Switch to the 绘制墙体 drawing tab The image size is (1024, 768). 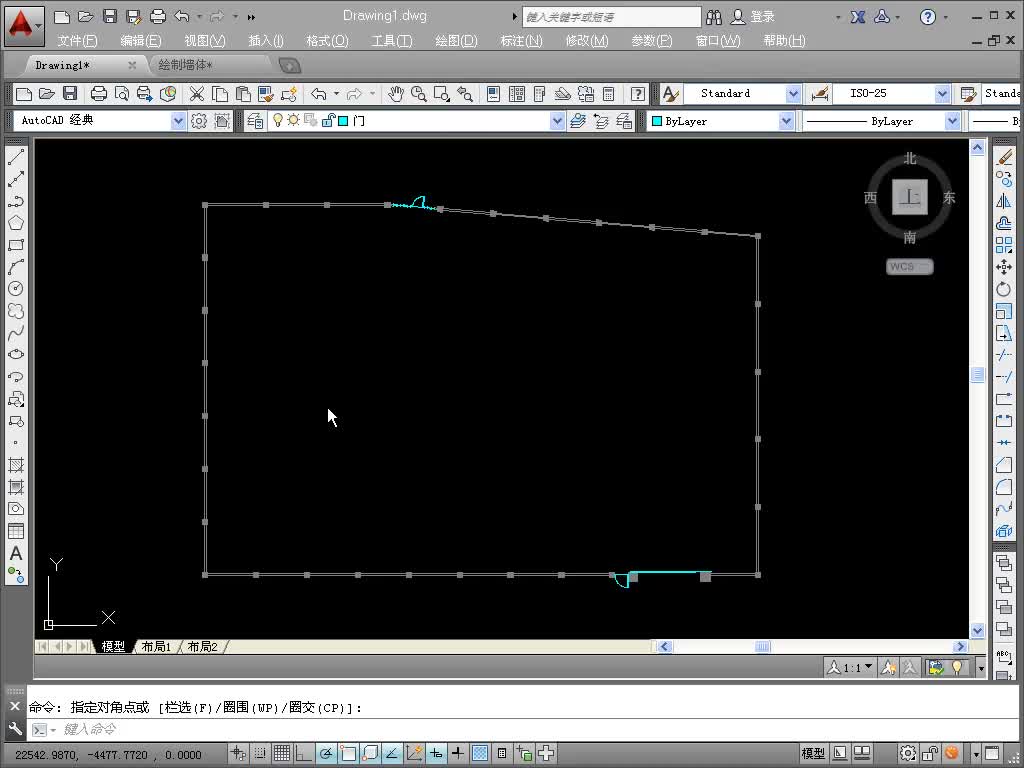[x=185, y=65]
